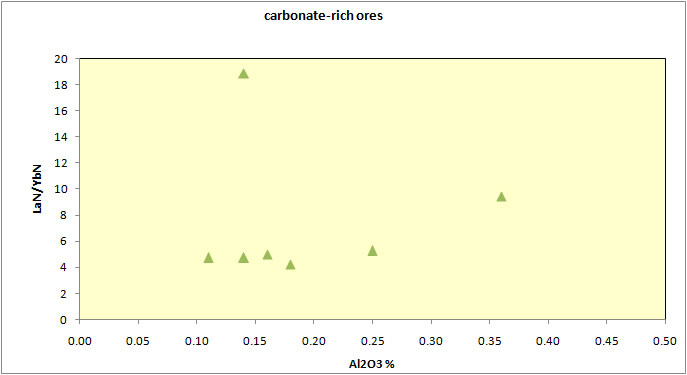Select the data point near 18.8 LaN/YbN
687x375 pixels.
[x=244, y=74]
